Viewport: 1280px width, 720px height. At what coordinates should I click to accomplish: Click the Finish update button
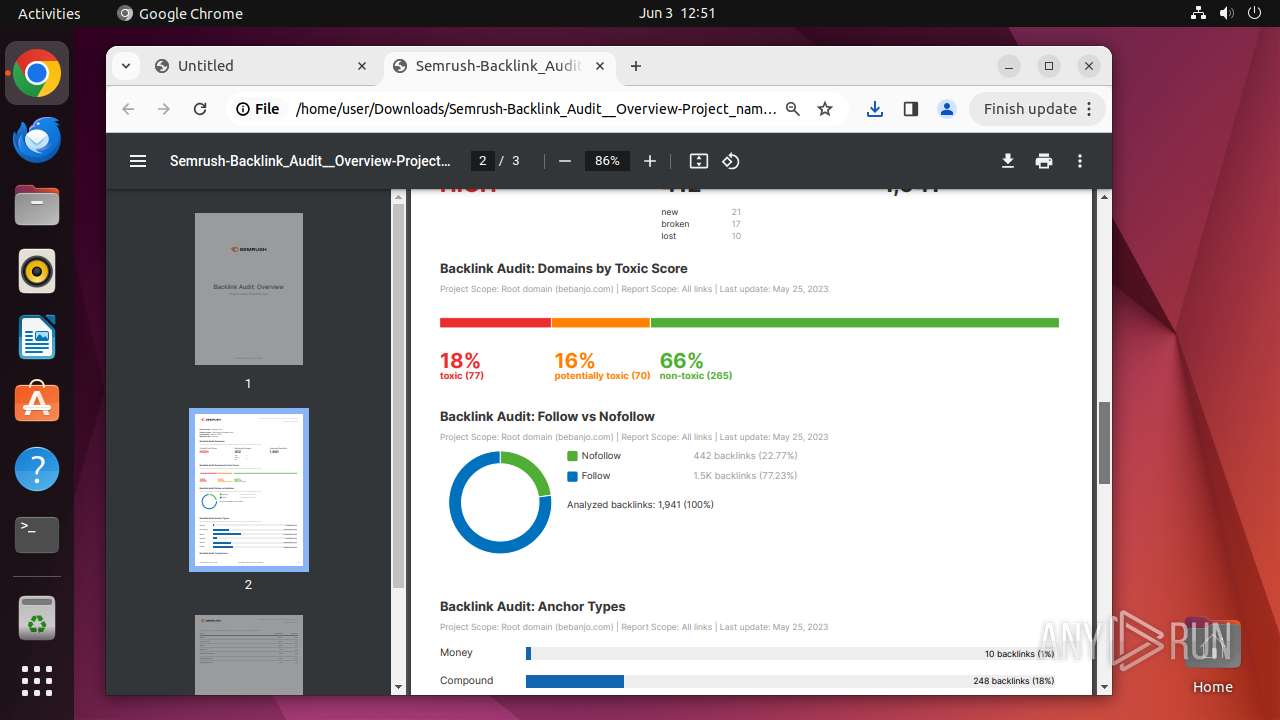tap(1037, 109)
